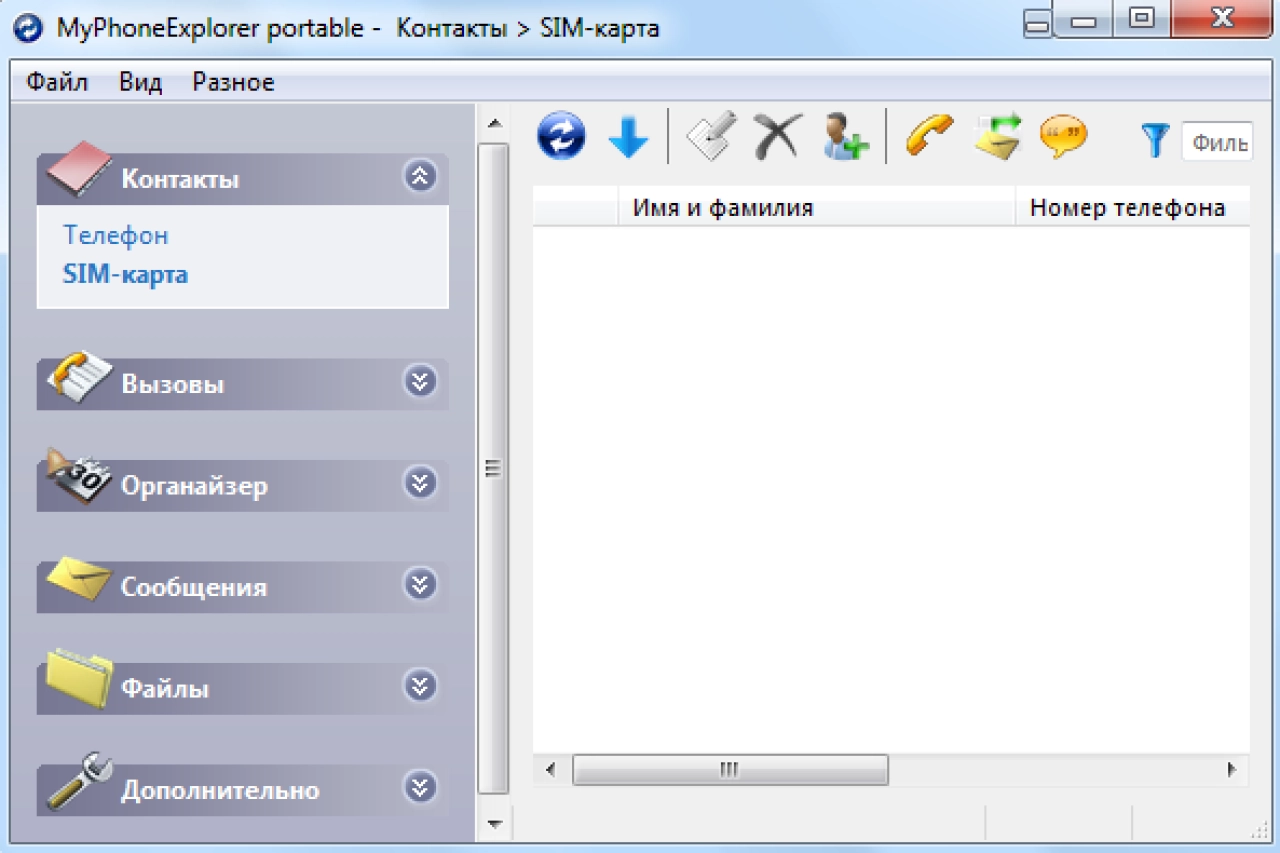Click the Сообщения envelope icon
1280x853 pixels.
[78, 580]
